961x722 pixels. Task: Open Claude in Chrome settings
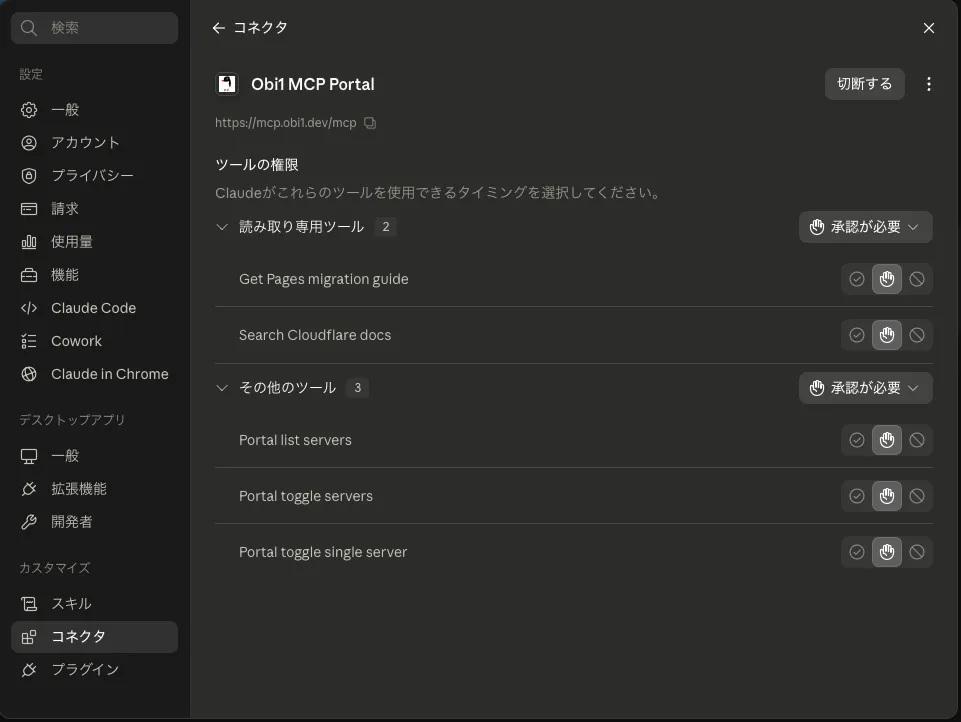pos(94,374)
